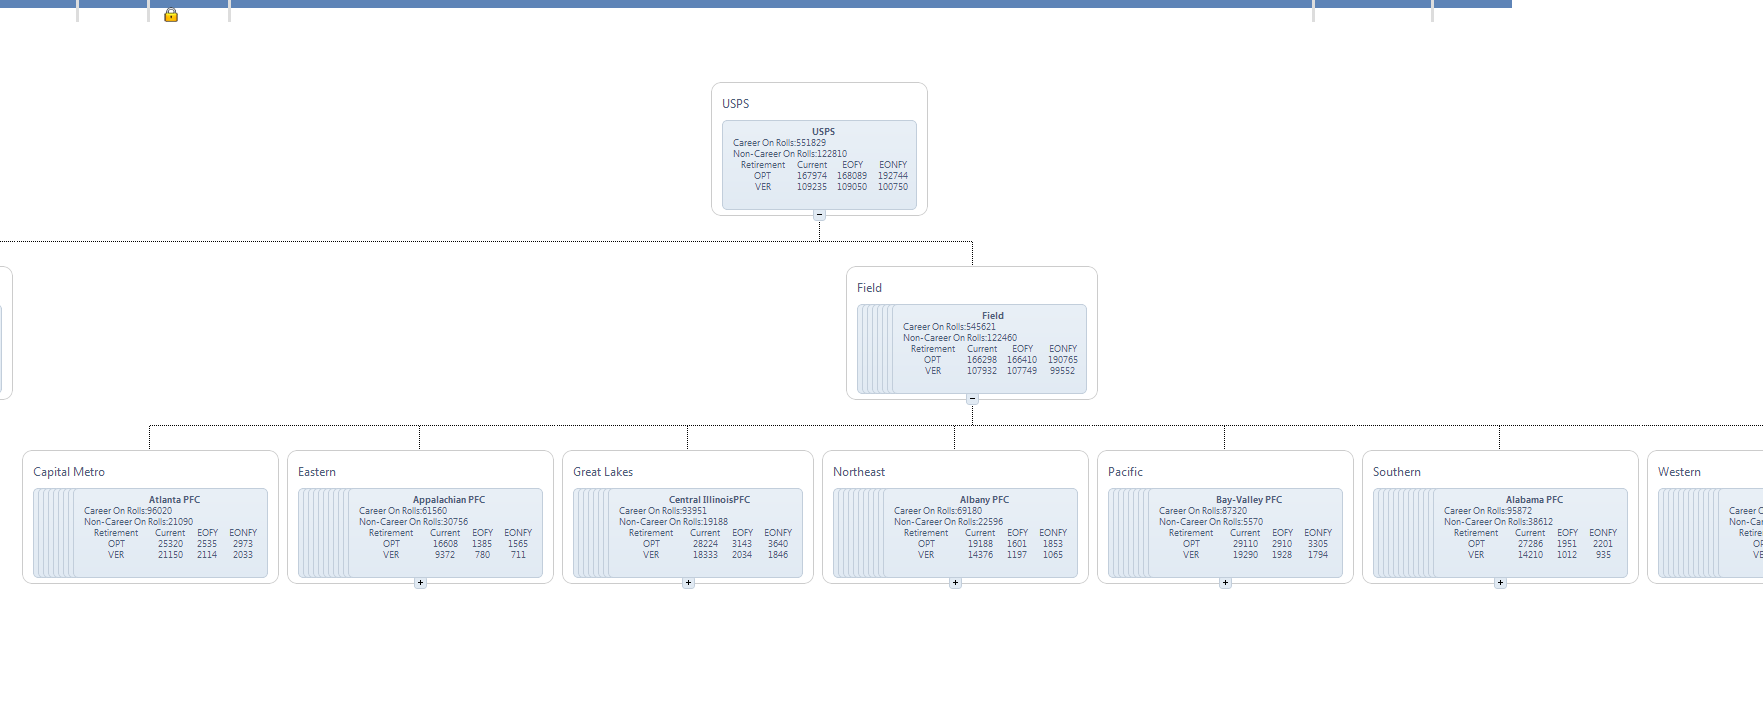Click the Great Lakes group title
The image size is (1763, 704).
603,472
